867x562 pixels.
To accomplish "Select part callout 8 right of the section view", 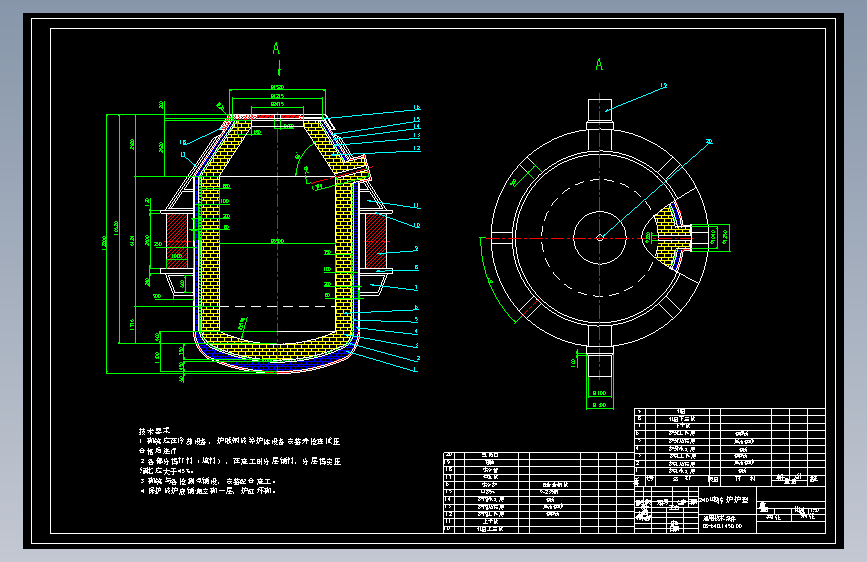I will coord(416,268).
